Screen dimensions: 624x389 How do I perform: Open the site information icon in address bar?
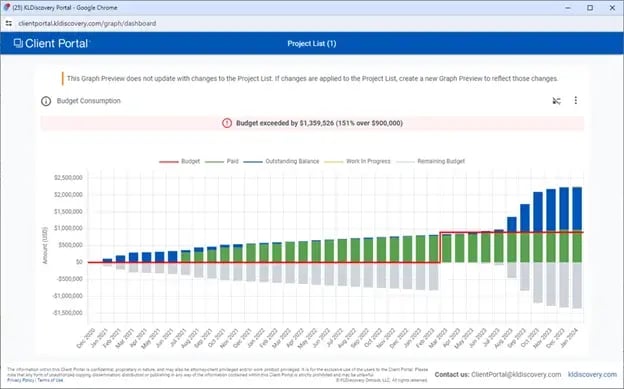9,23
